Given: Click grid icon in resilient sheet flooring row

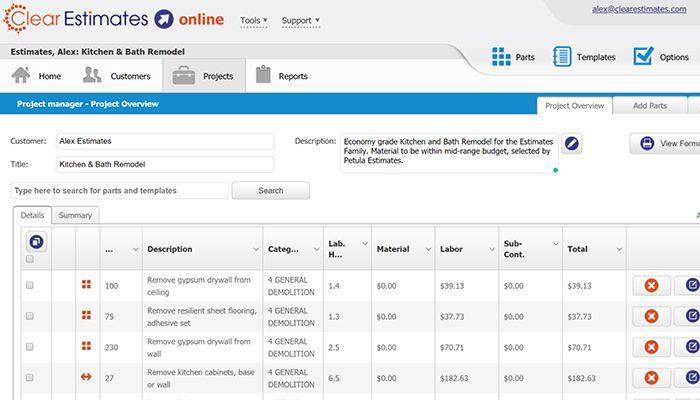Looking at the screenshot, I should (86, 315).
